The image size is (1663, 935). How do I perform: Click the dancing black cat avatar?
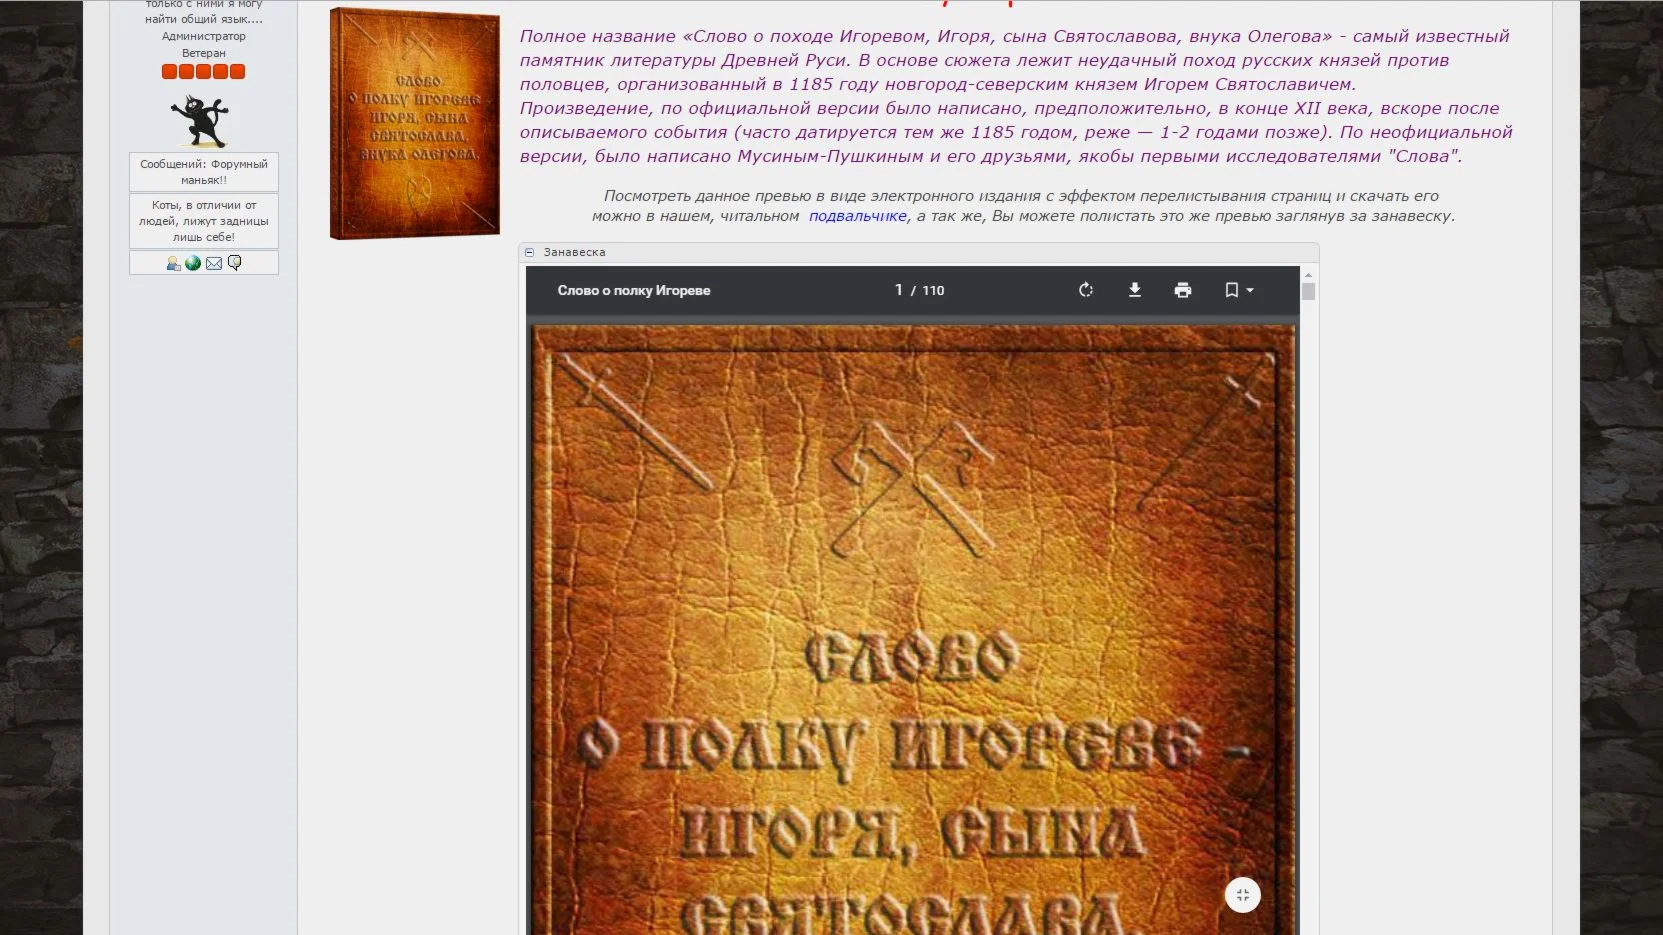tap(201, 121)
